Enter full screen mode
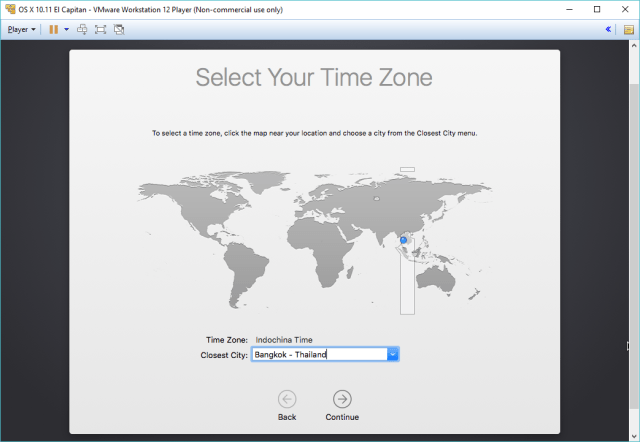640x442 pixels. [100, 29]
